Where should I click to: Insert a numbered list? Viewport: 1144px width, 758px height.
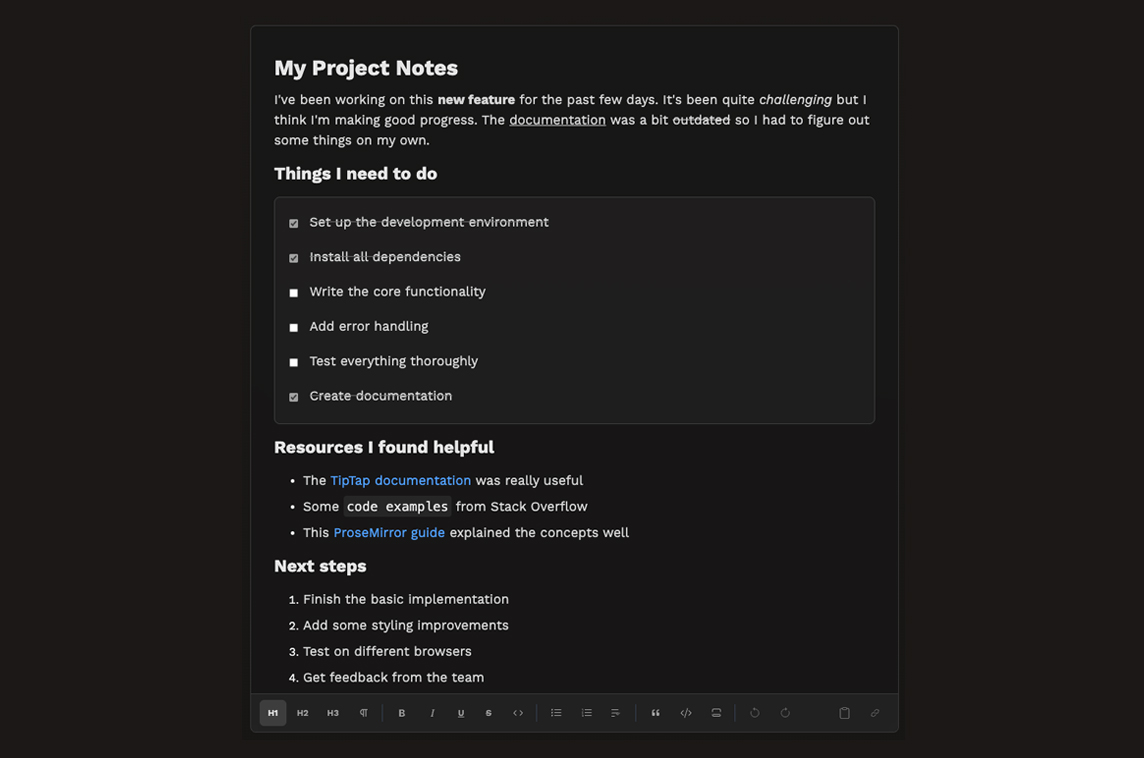(587, 713)
